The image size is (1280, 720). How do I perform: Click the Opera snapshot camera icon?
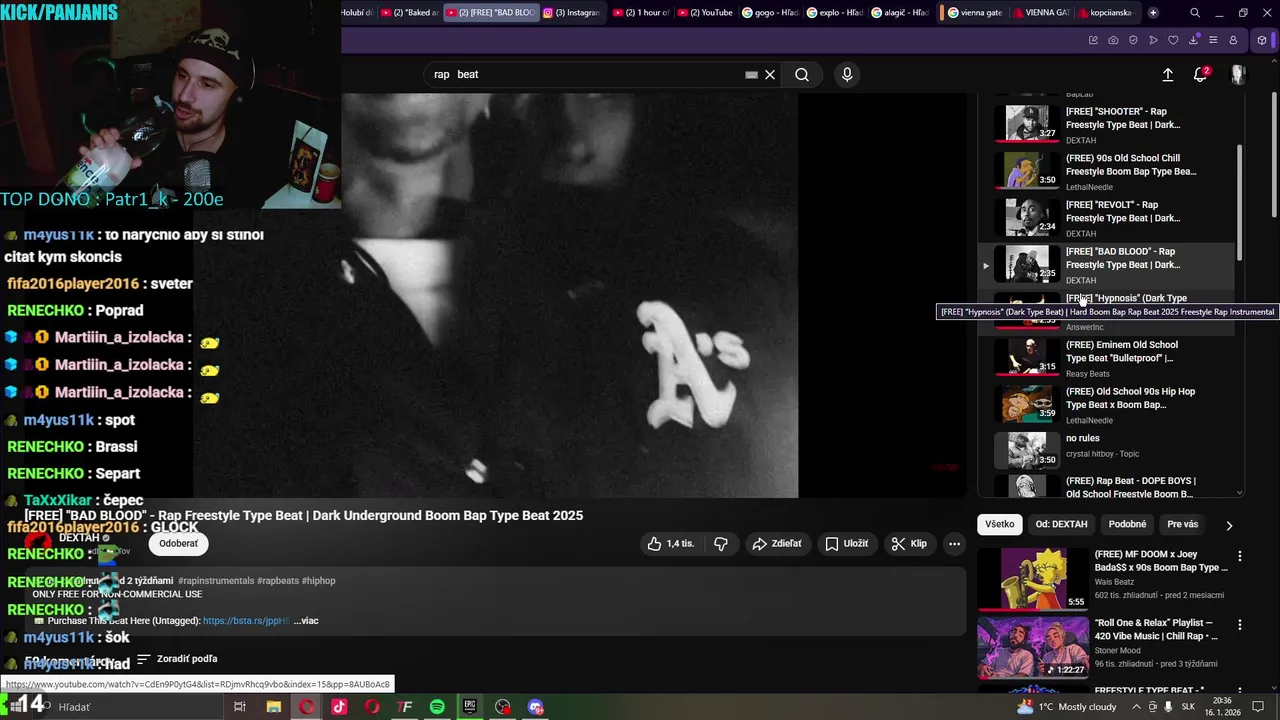pos(1113,40)
